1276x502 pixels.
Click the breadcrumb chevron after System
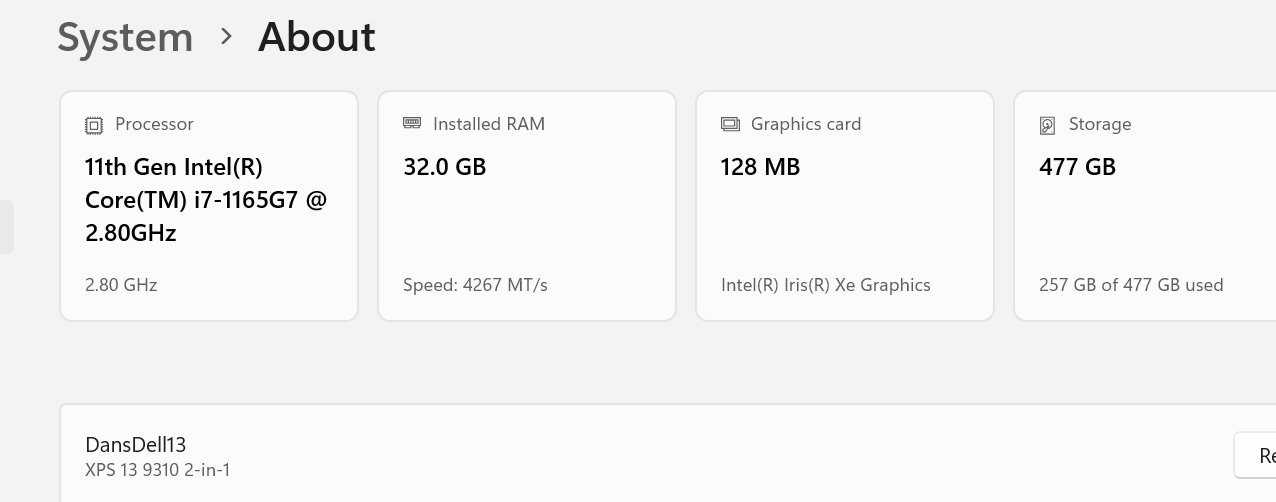coord(226,37)
